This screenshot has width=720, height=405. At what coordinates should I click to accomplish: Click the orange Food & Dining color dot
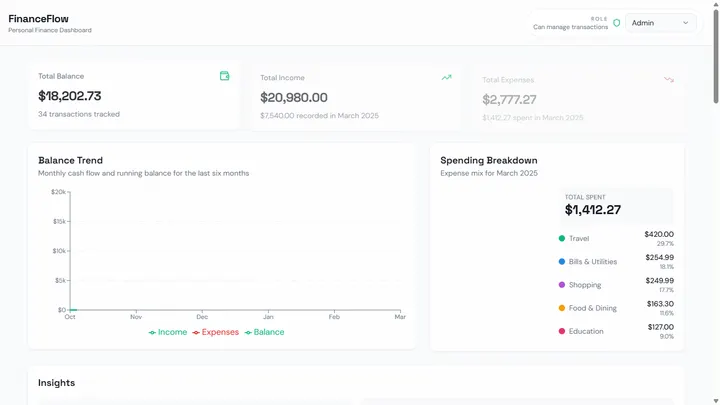(562, 308)
